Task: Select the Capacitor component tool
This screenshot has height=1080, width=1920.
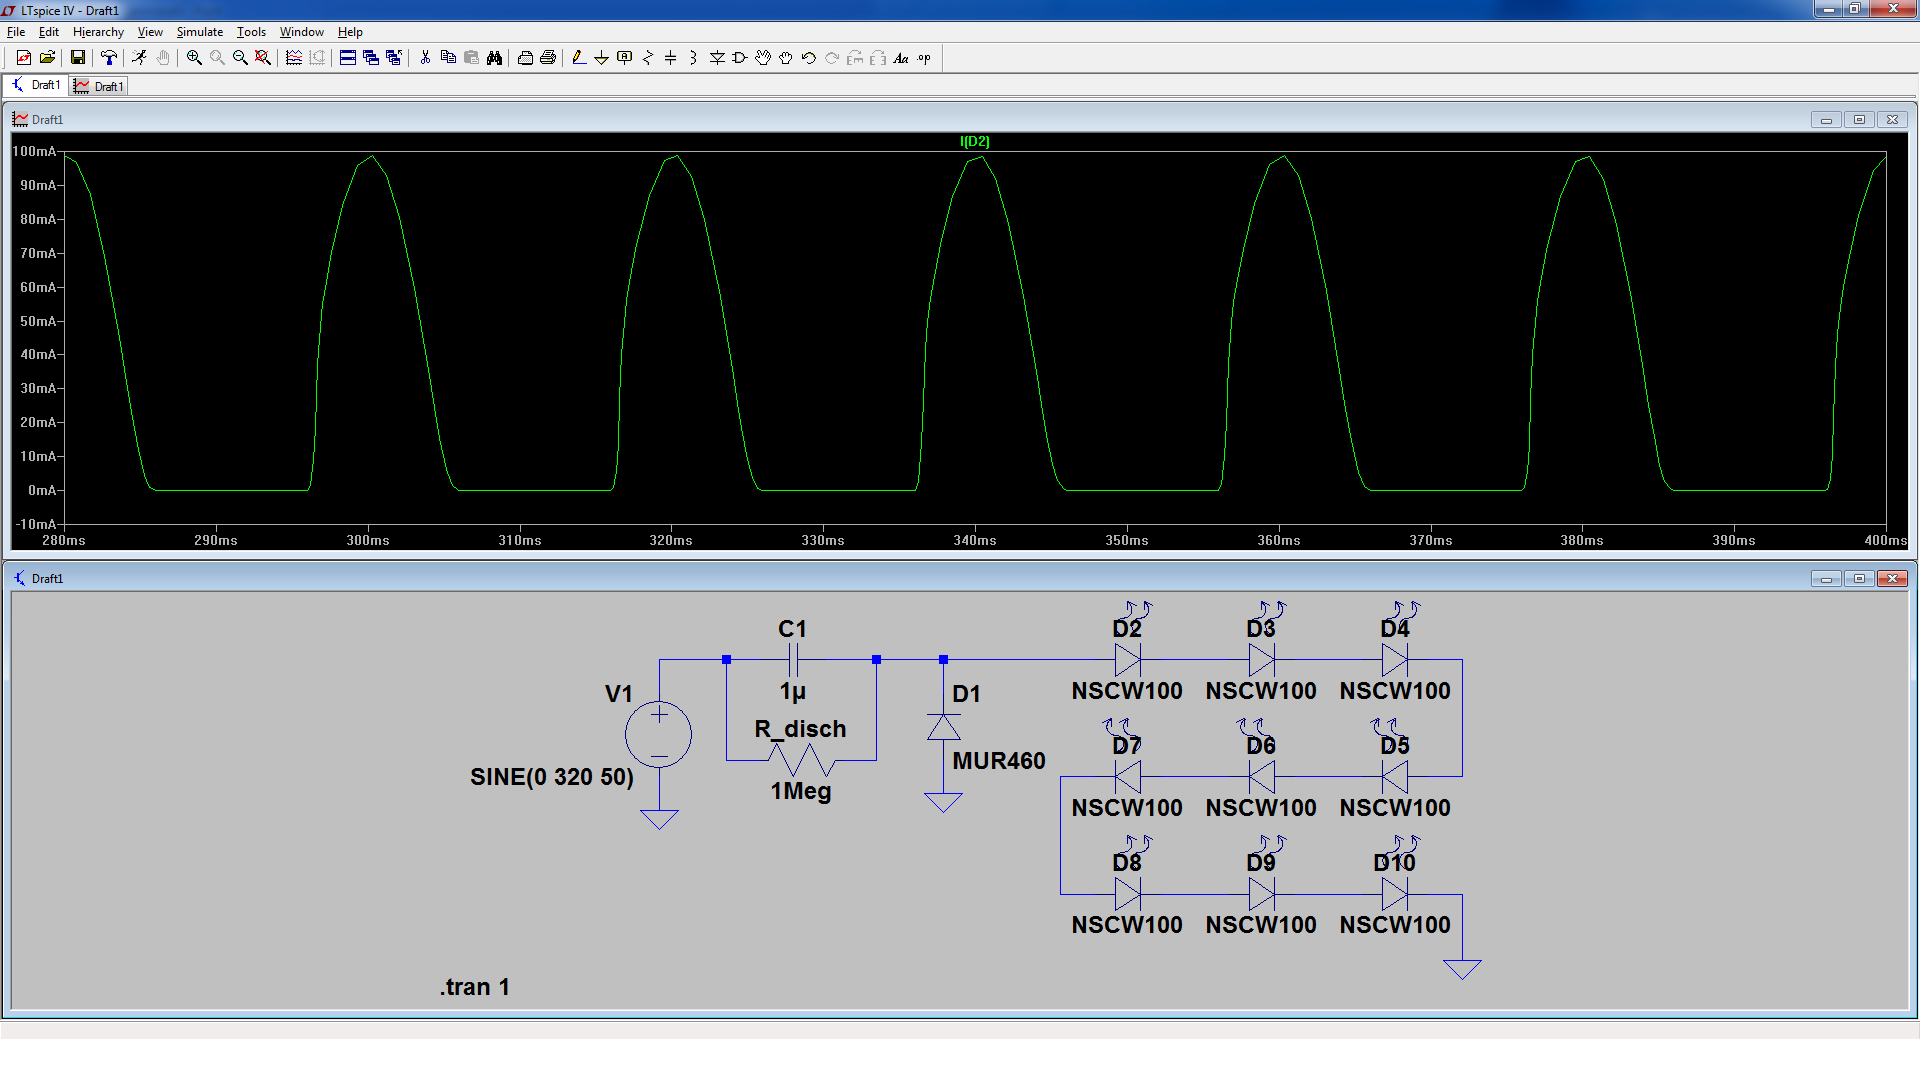Action: click(670, 58)
